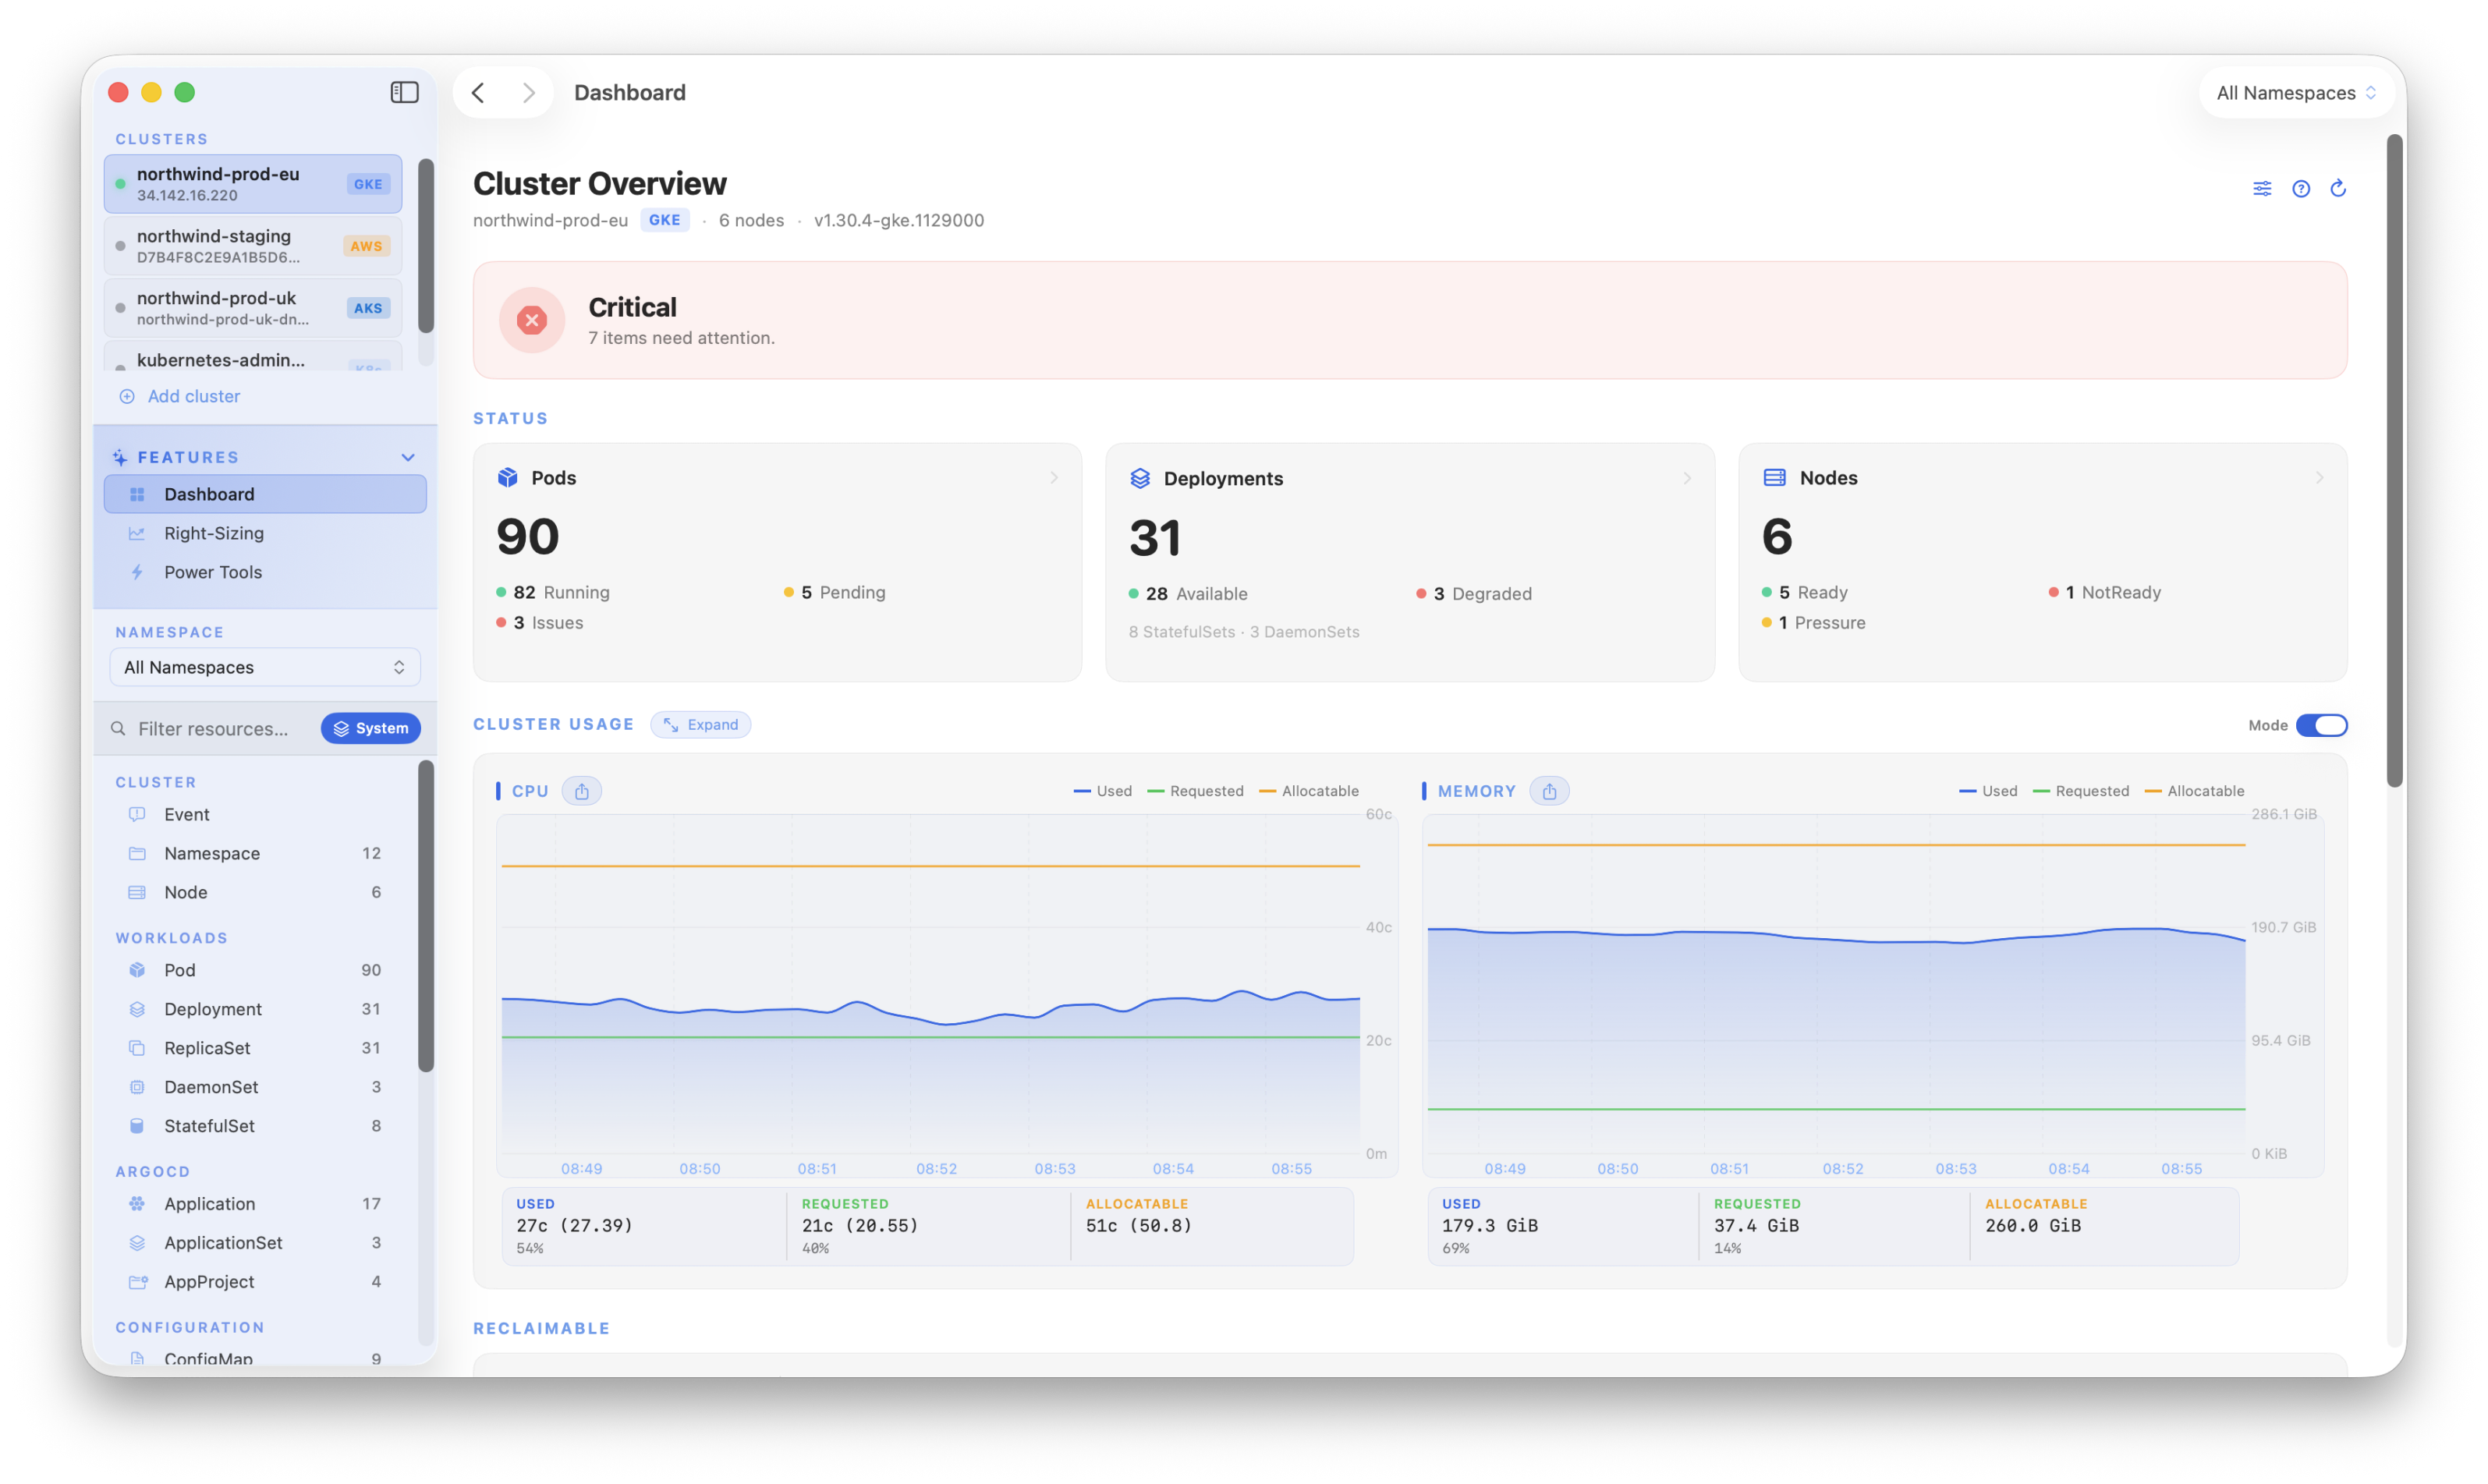The width and height of the screenshot is (2488, 1484).
Task: Toggle the System filter pill
Action: coord(371,728)
